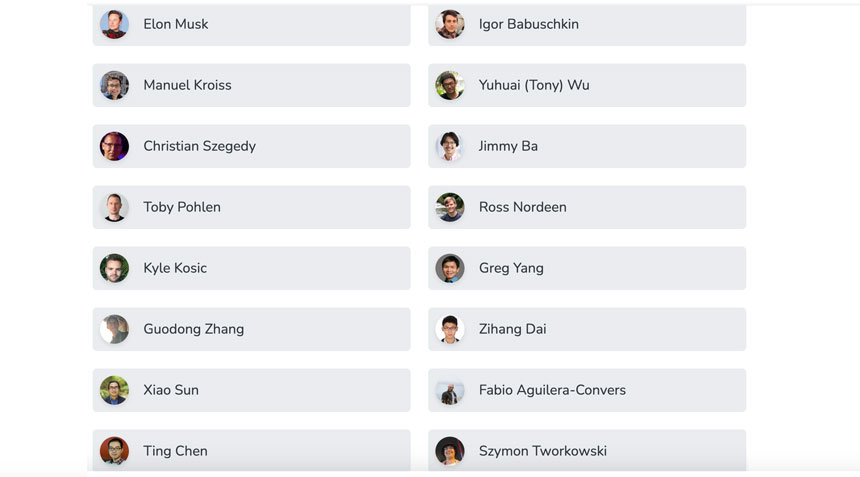Select the avatar beside Szymon Tworkowski

click(x=450, y=451)
